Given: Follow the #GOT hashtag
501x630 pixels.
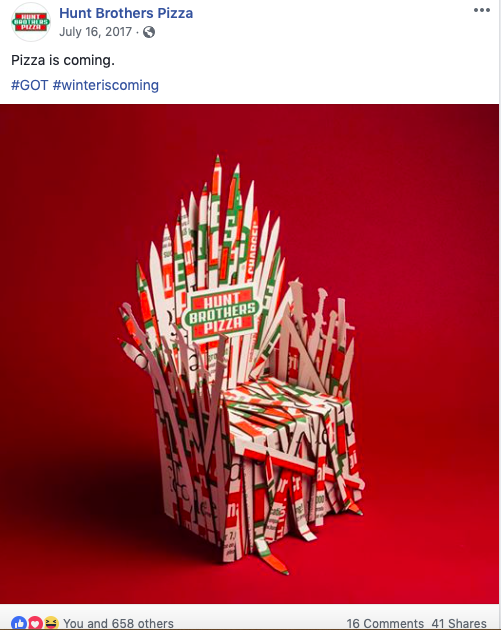Looking at the screenshot, I should click(30, 85).
